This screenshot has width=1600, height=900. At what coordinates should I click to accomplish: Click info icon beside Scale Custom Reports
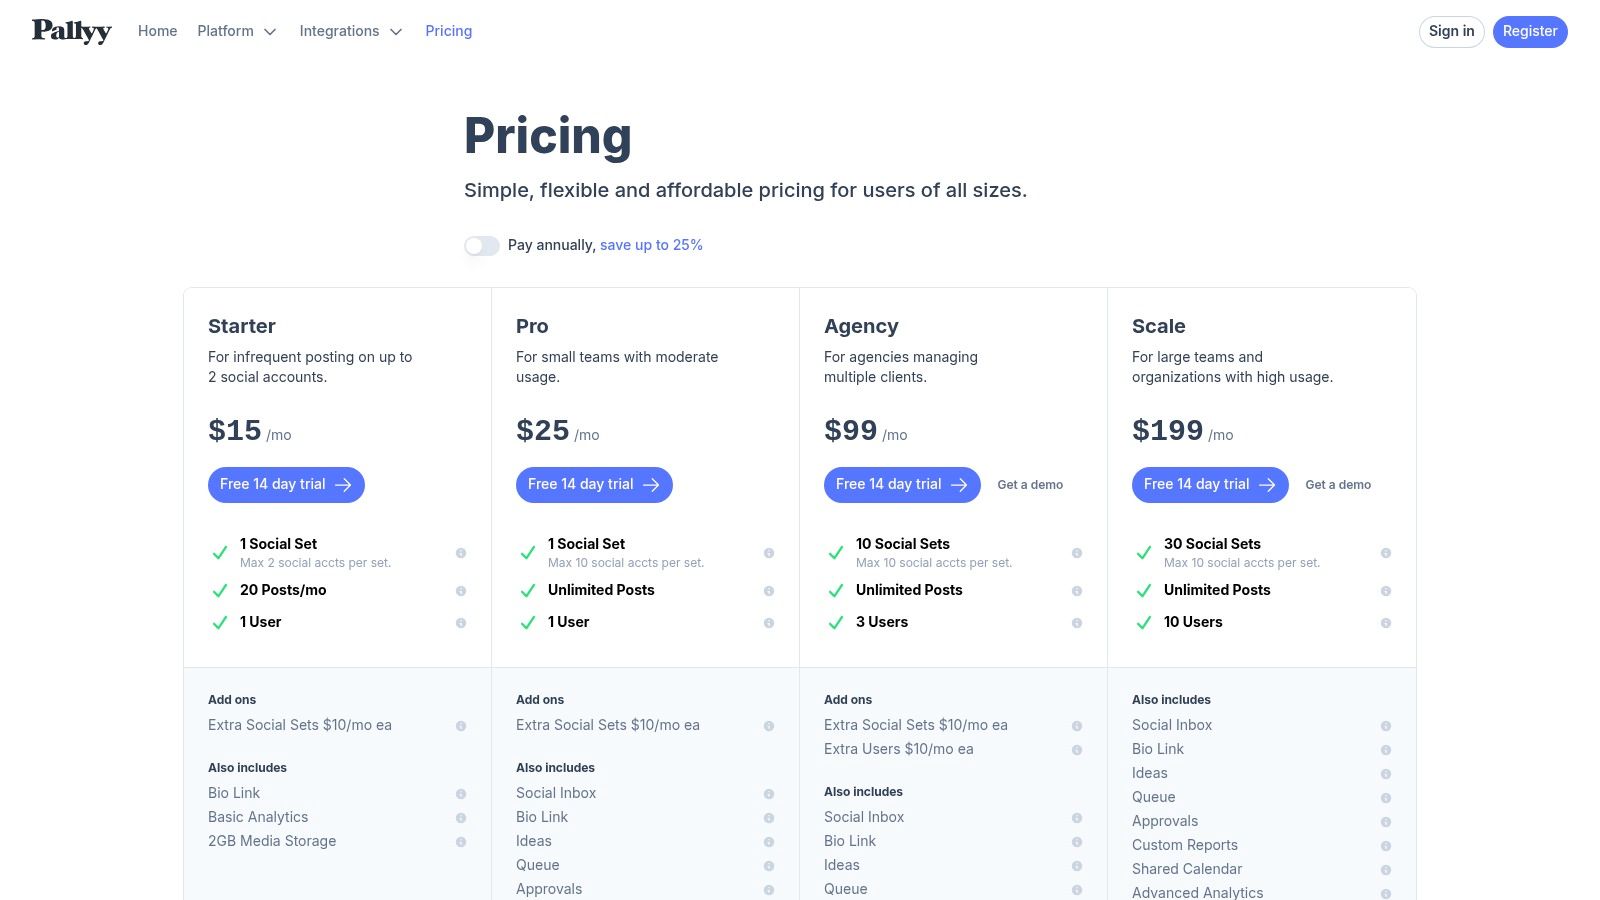pyautogui.click(x=1386, y=846)
